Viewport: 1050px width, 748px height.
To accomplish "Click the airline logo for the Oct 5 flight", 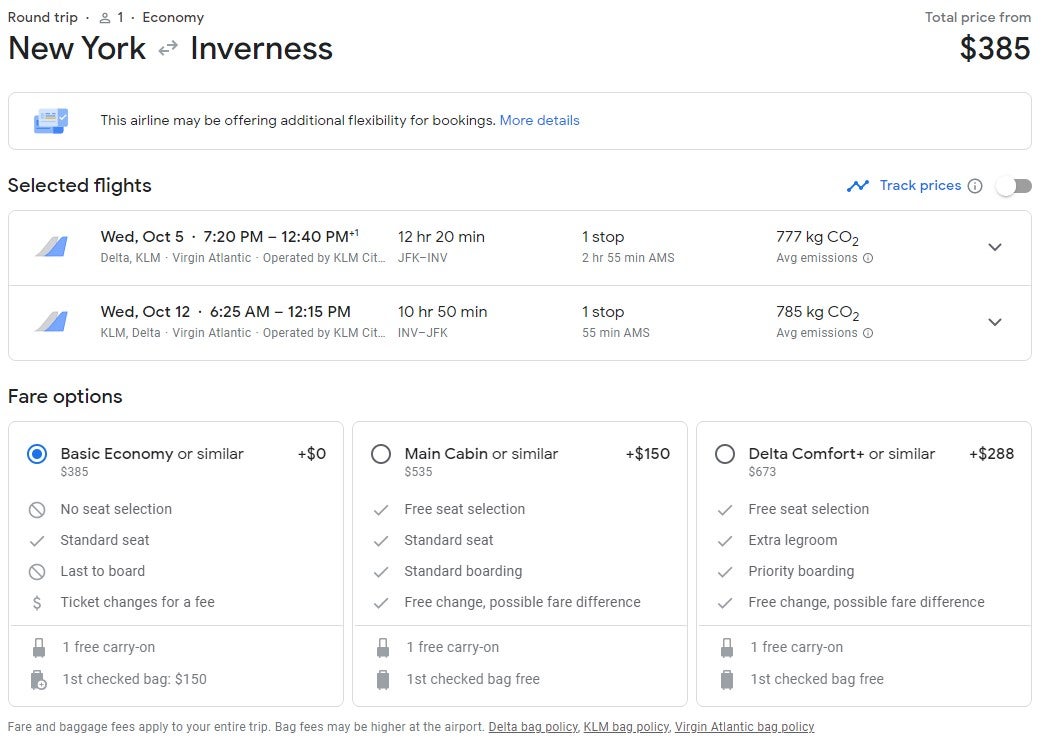I will pyautogui.click(x=52, y=247).
